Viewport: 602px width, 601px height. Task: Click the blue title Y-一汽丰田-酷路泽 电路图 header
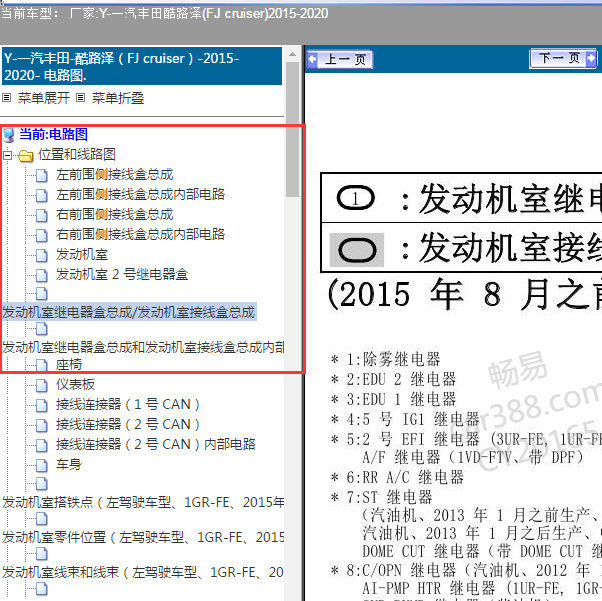click(142, 66)
